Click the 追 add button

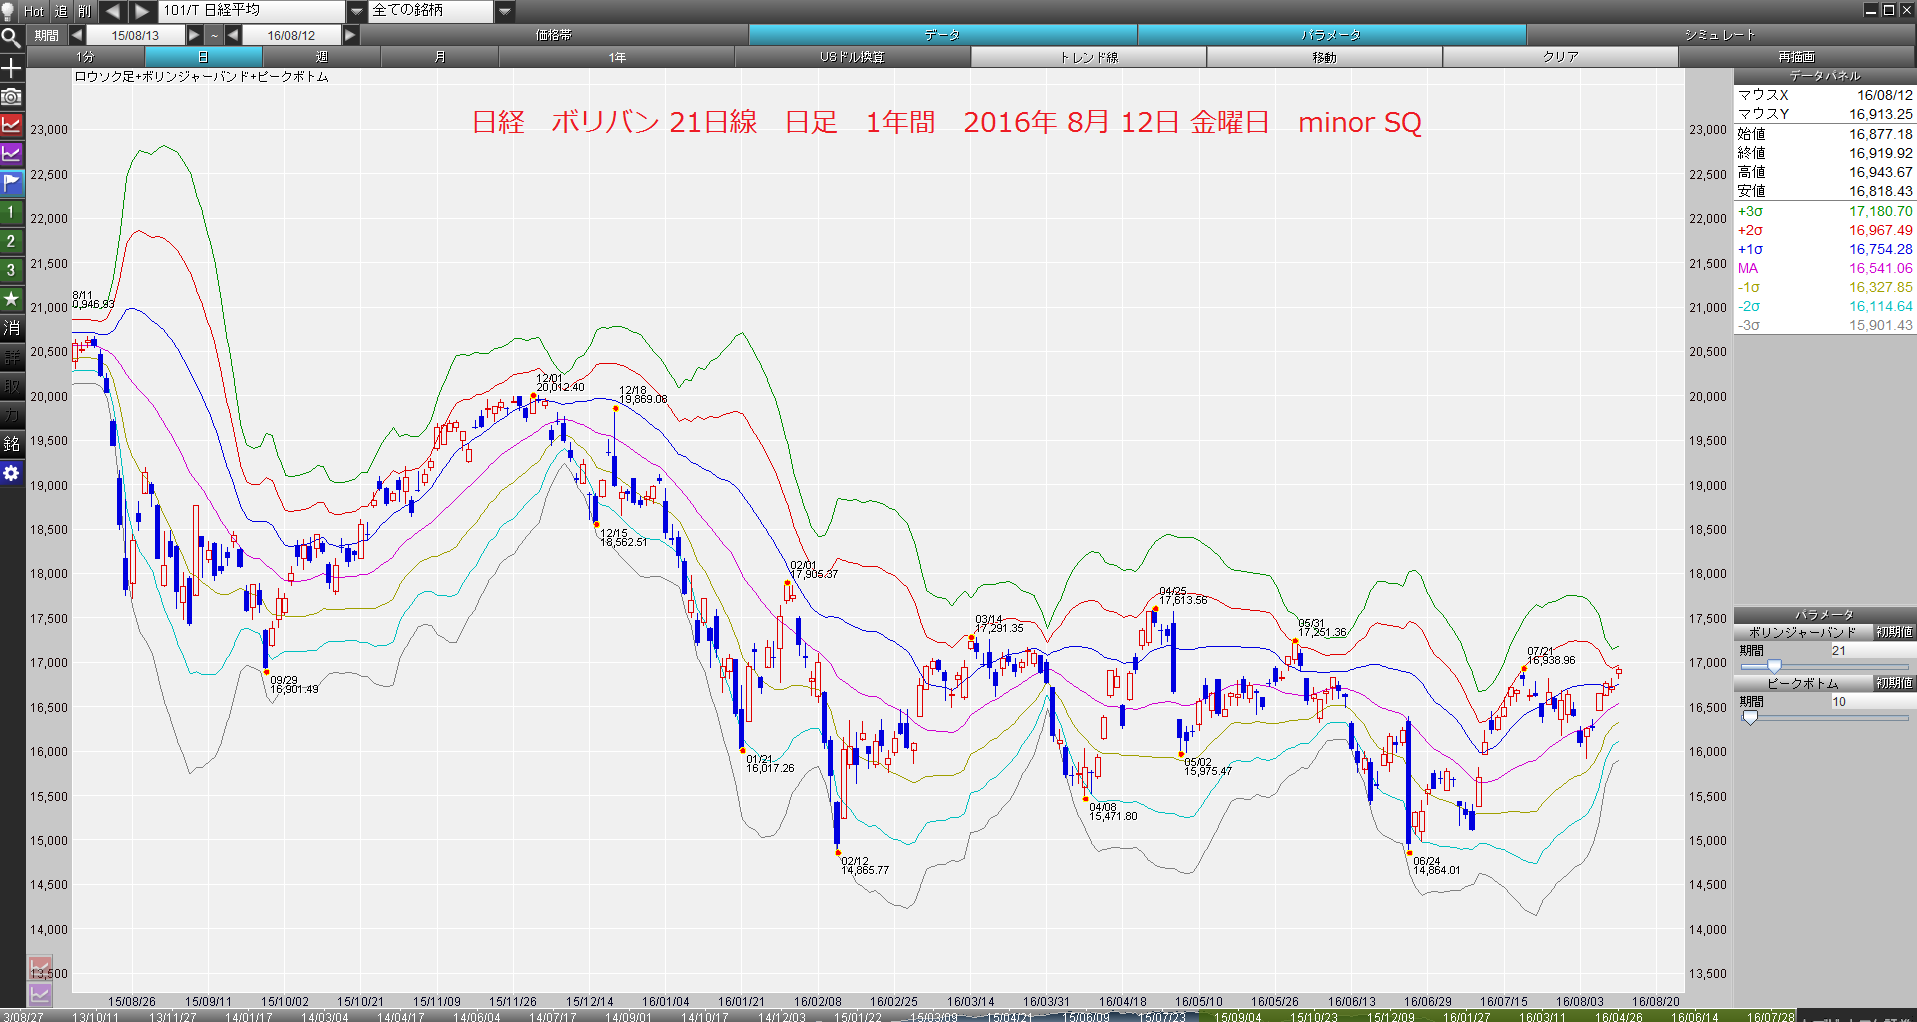(61, 11)
